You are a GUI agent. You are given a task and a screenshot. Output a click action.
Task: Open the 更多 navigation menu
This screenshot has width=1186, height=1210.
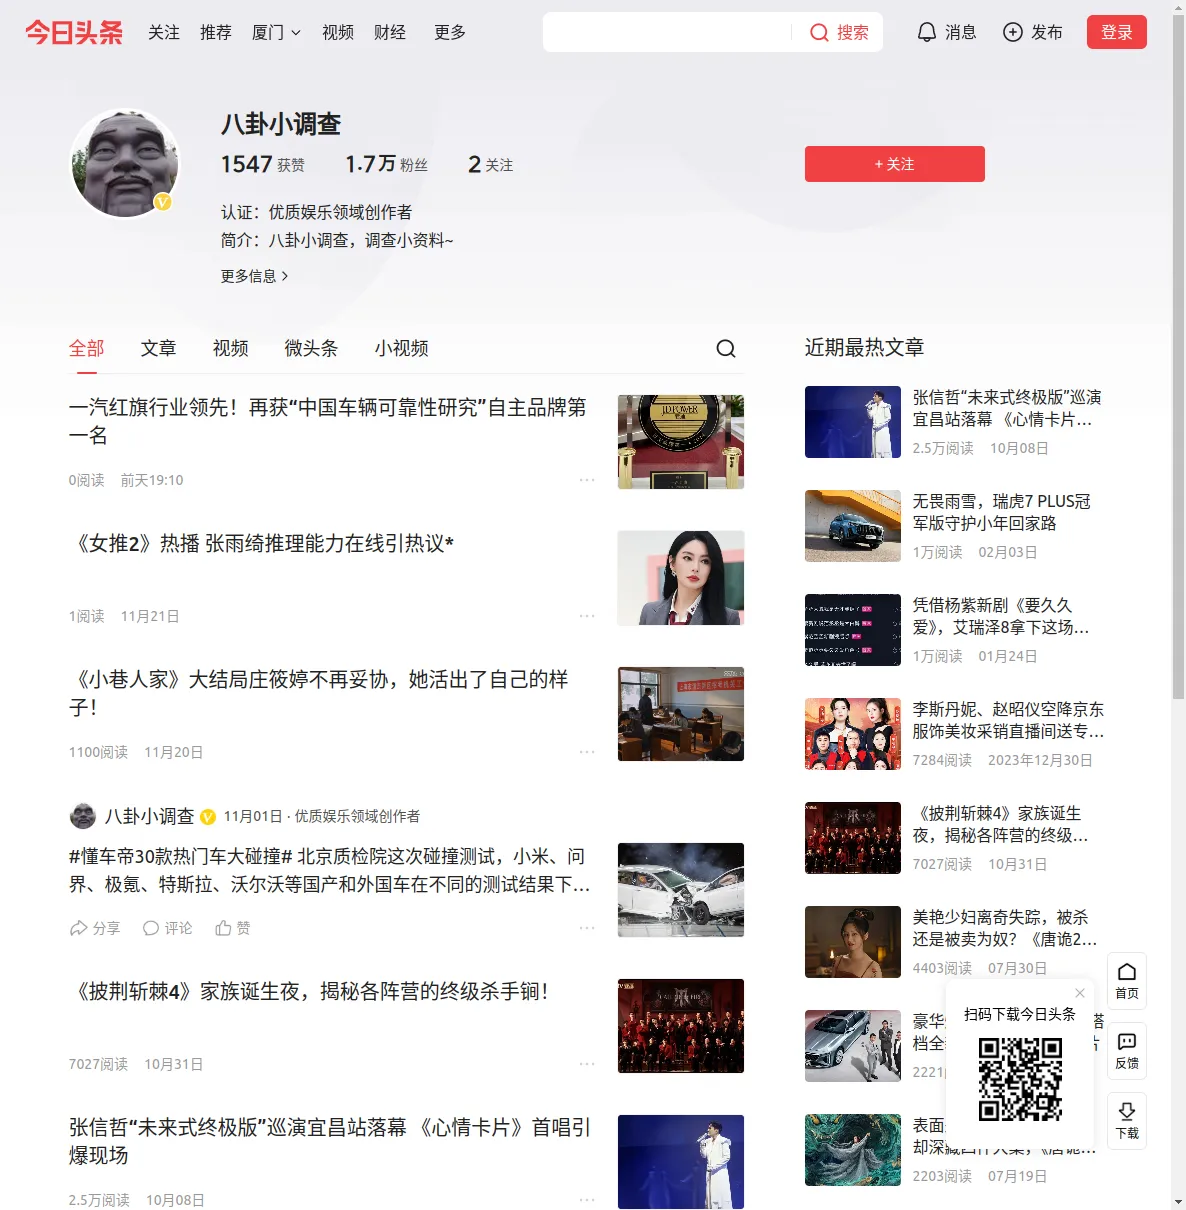(x=450, y=32)
